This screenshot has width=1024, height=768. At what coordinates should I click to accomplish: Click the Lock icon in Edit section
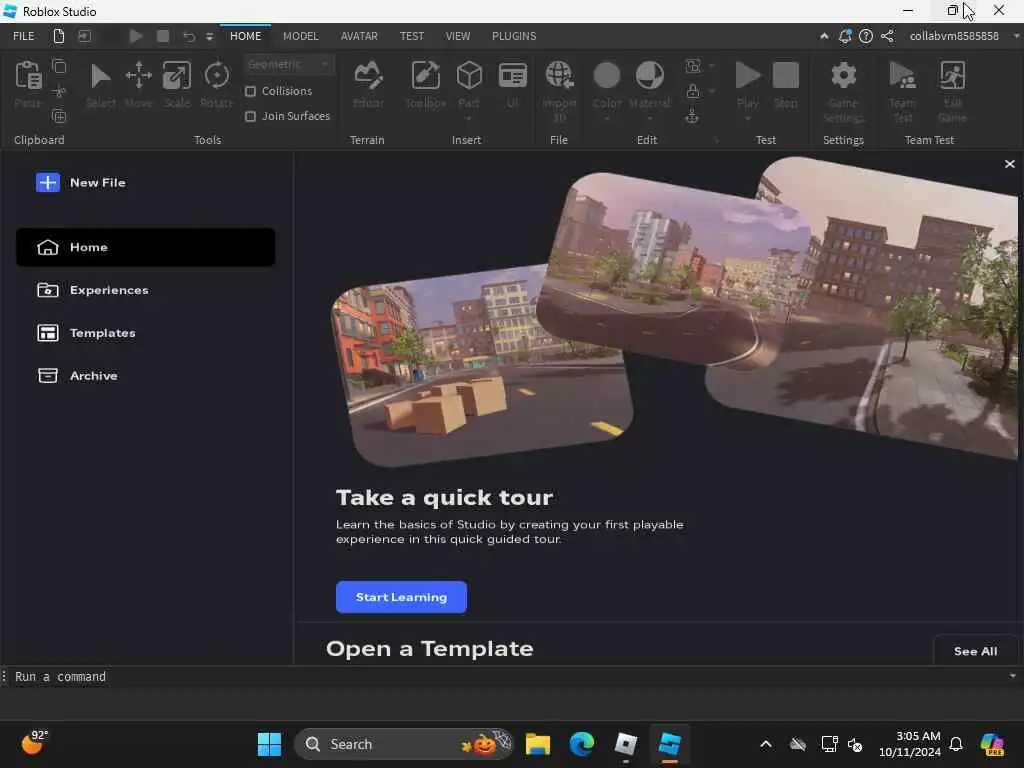pyautogui.click(x=693, y=91)
